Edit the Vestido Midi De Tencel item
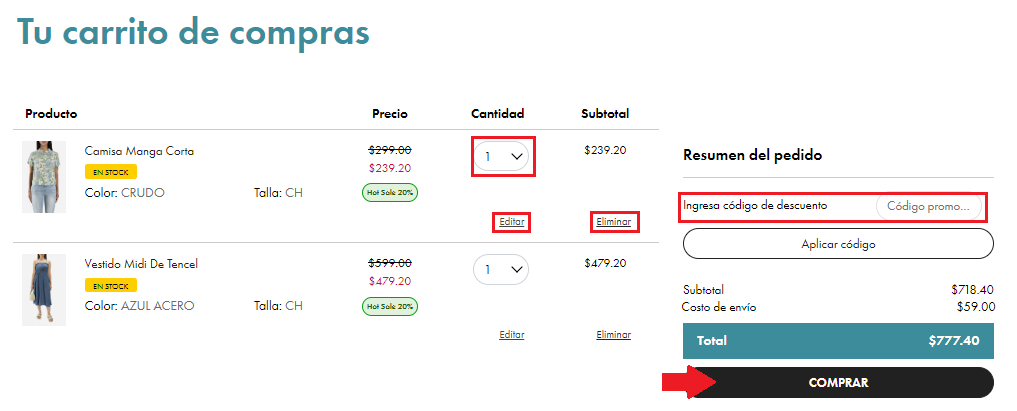This screenshot has height=411, width=1017. [512, 335]
